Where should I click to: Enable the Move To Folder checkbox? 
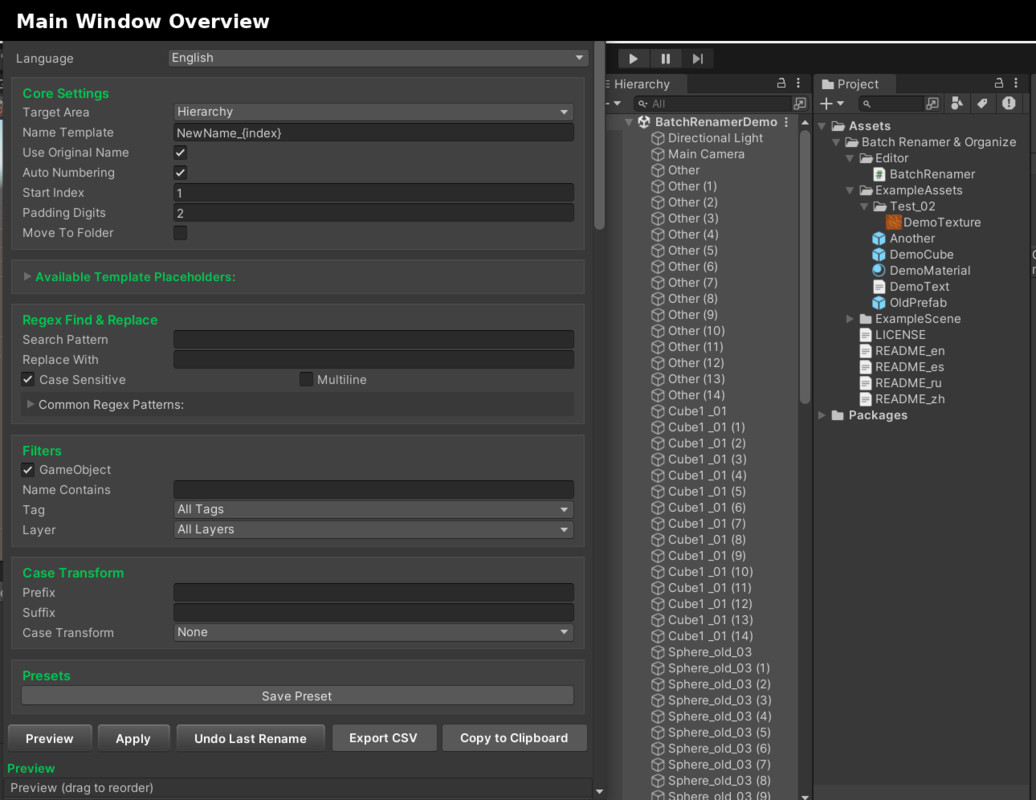pos(180,233)
